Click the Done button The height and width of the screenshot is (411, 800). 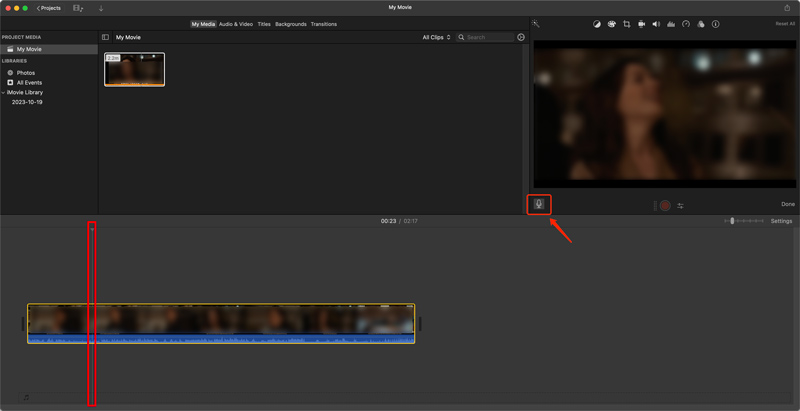788,204
